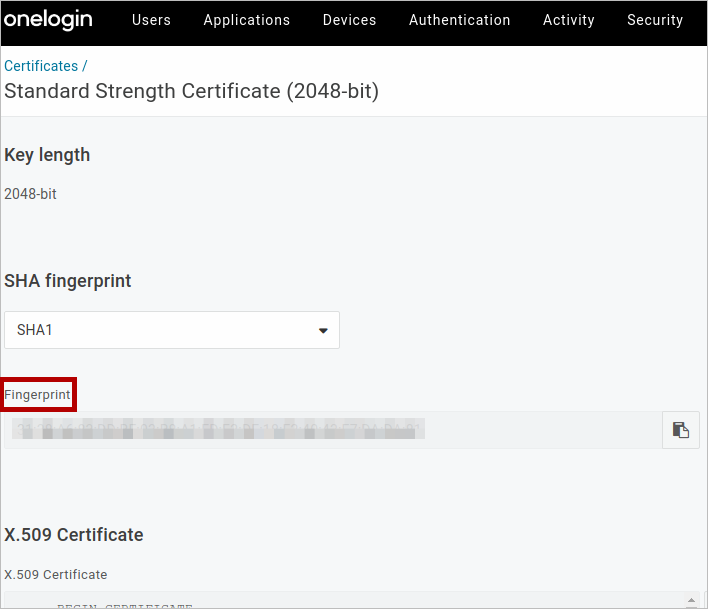Click the Key length heading
This screenshot has height=609, width=708.
(x=47, y=155)
